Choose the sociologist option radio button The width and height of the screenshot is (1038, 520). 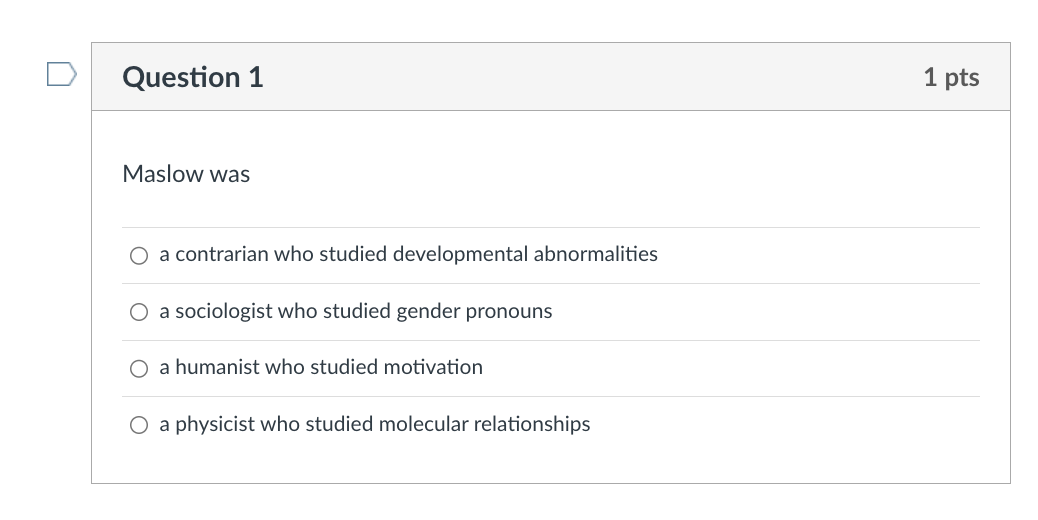coord(138,312)
